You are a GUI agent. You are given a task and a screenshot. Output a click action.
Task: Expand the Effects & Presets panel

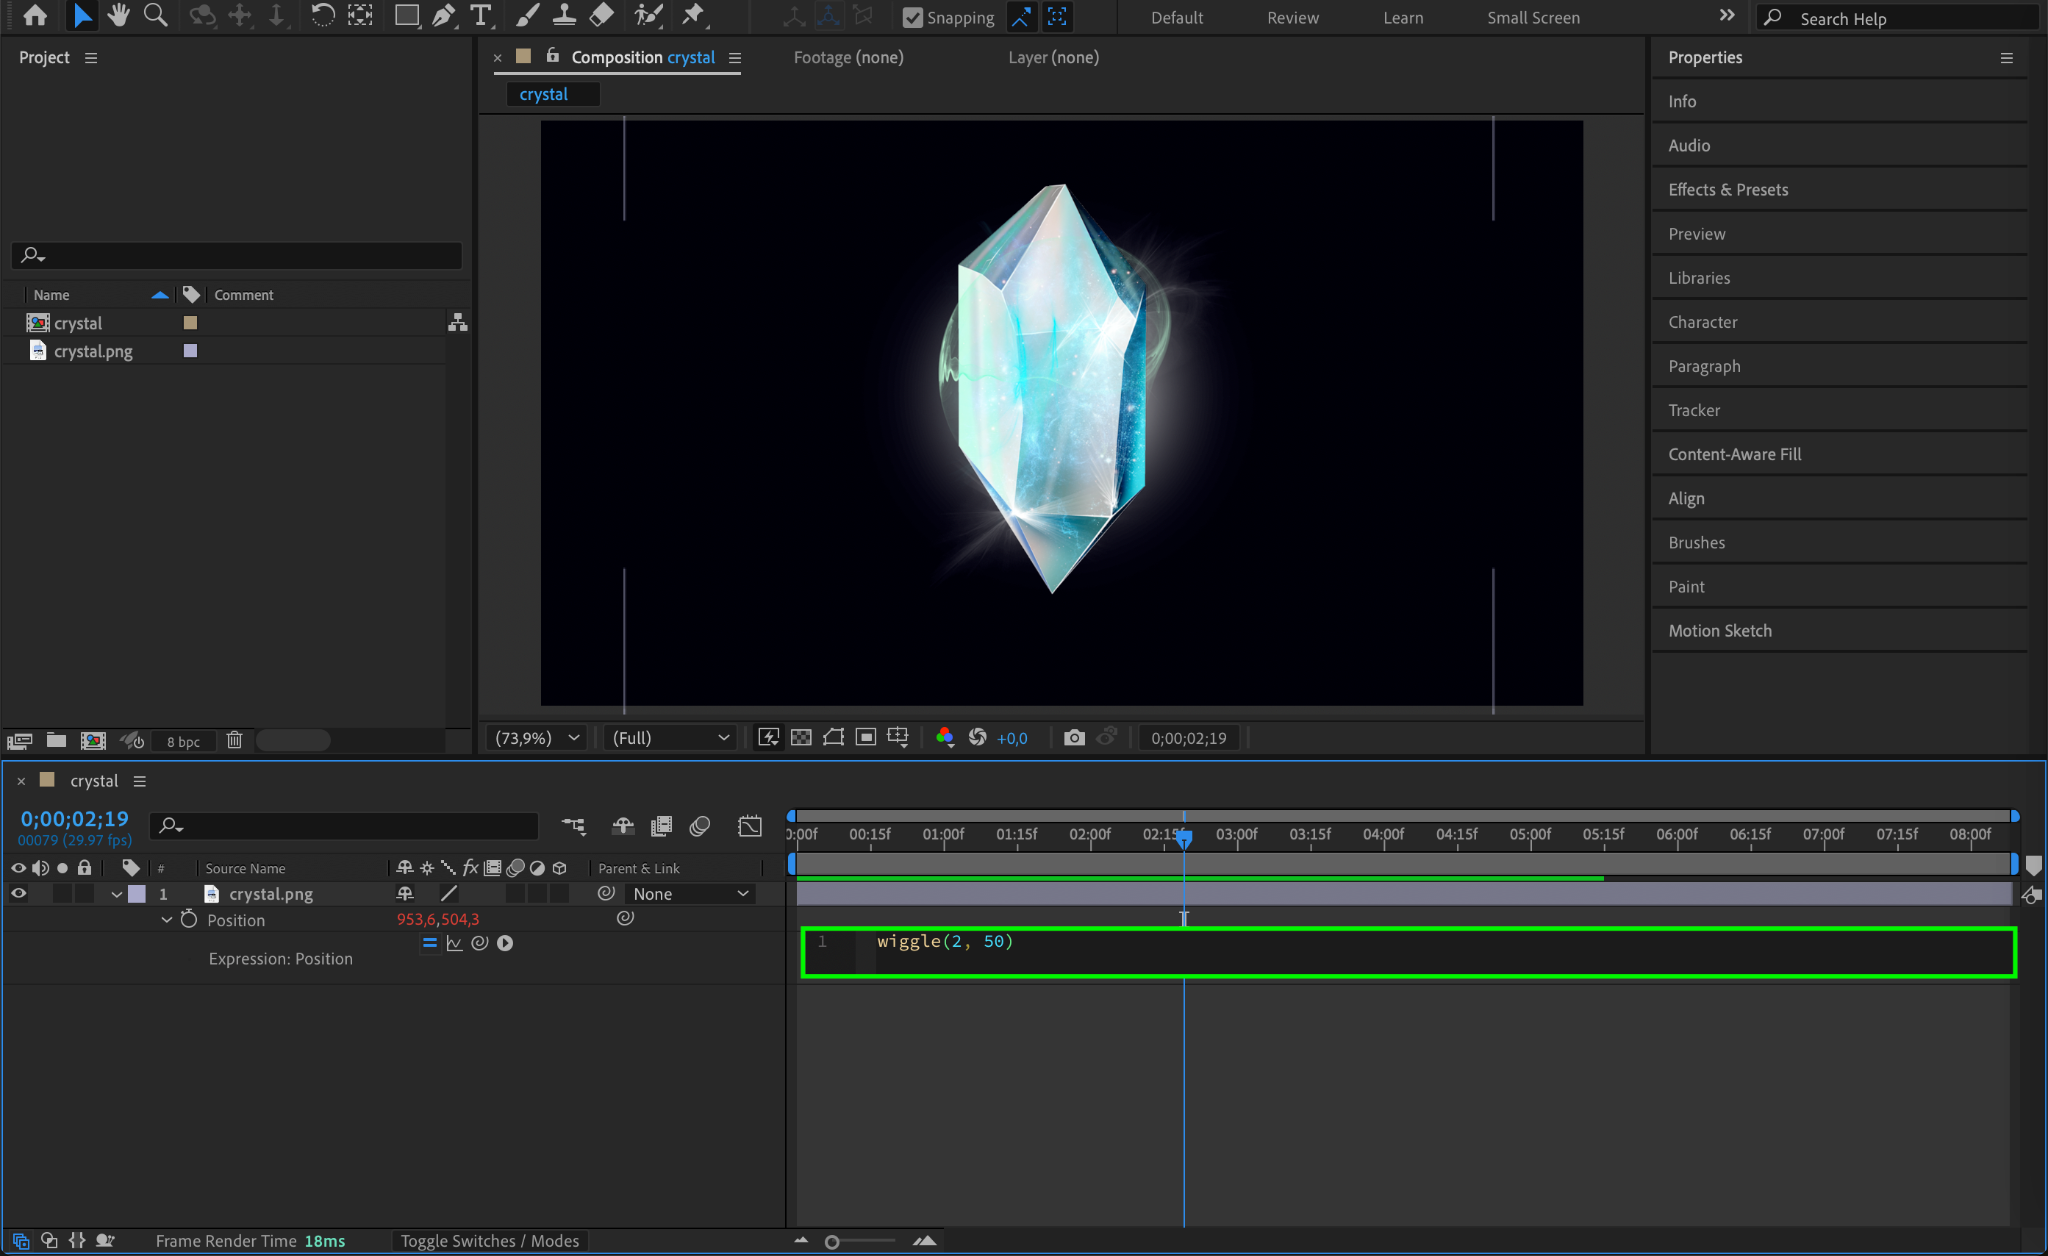(x=1728, y=190)
